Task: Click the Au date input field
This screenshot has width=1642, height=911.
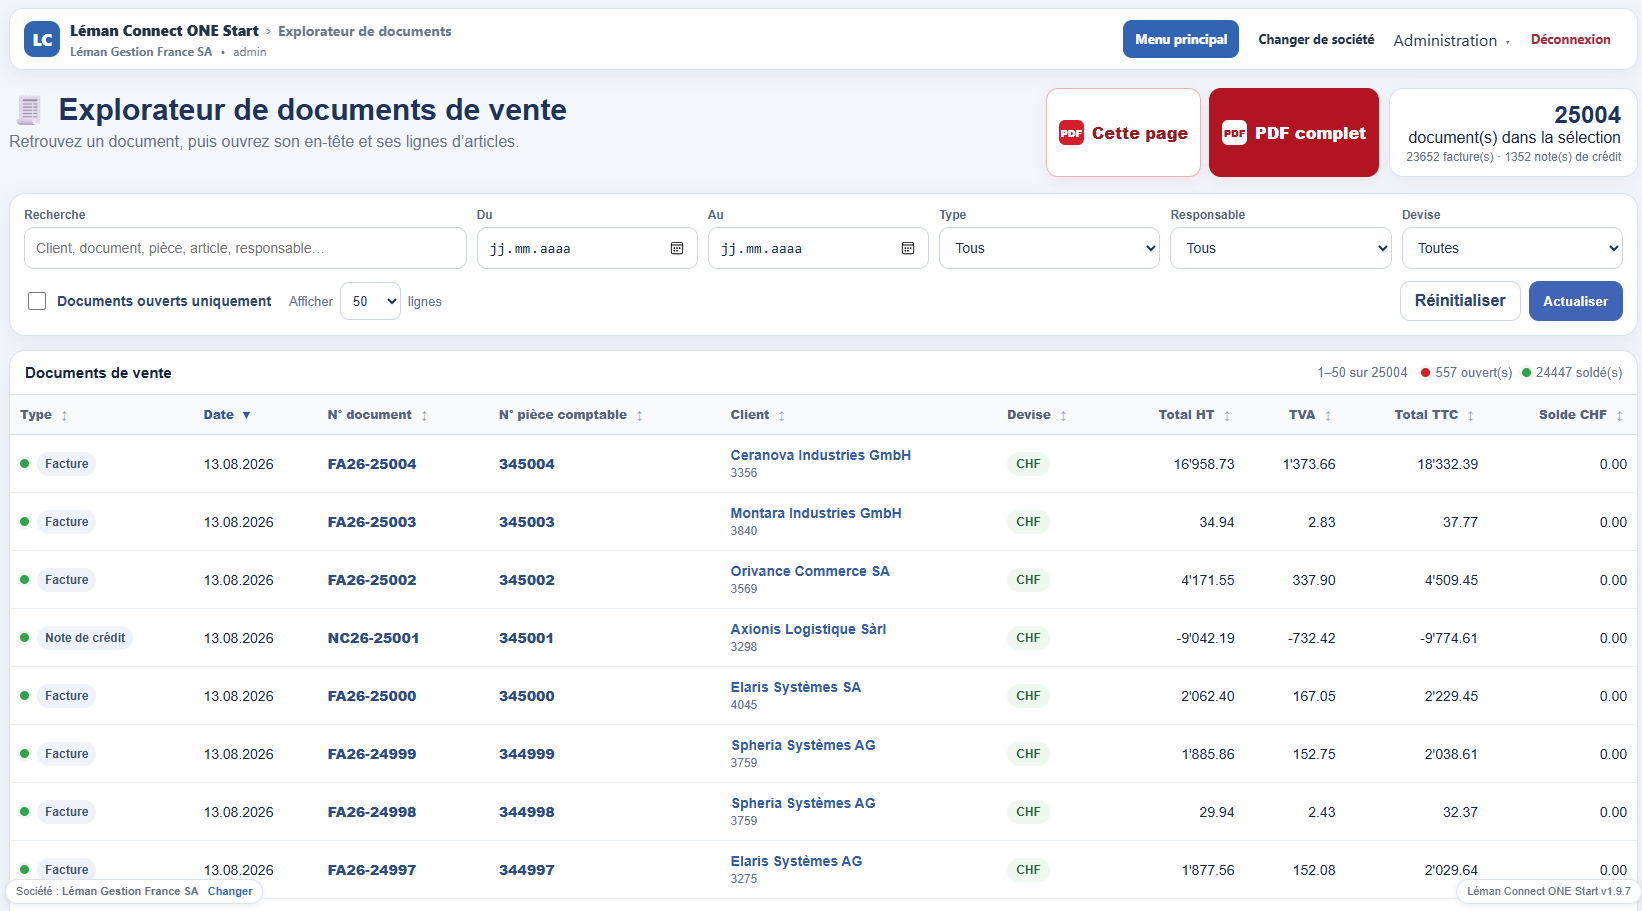Action: 818,248
